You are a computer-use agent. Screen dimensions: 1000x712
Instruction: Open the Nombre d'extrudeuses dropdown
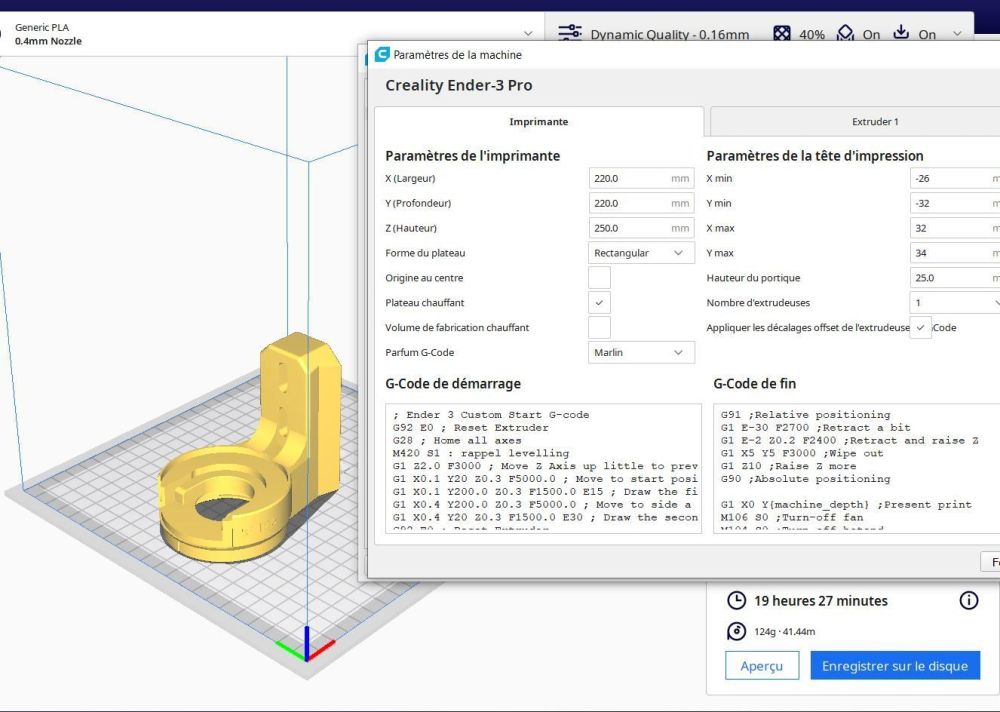pyautogui.click(x=955, y=302)
